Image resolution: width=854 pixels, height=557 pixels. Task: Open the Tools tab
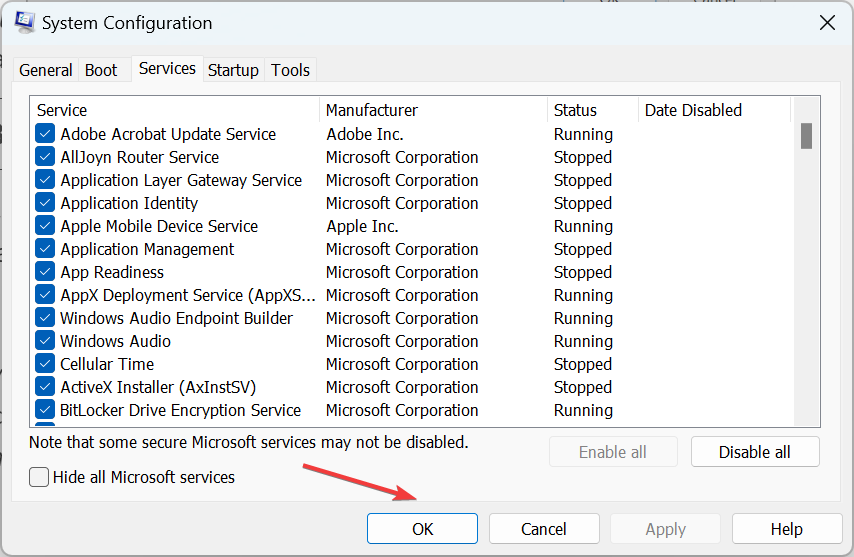tap(290, 70)
